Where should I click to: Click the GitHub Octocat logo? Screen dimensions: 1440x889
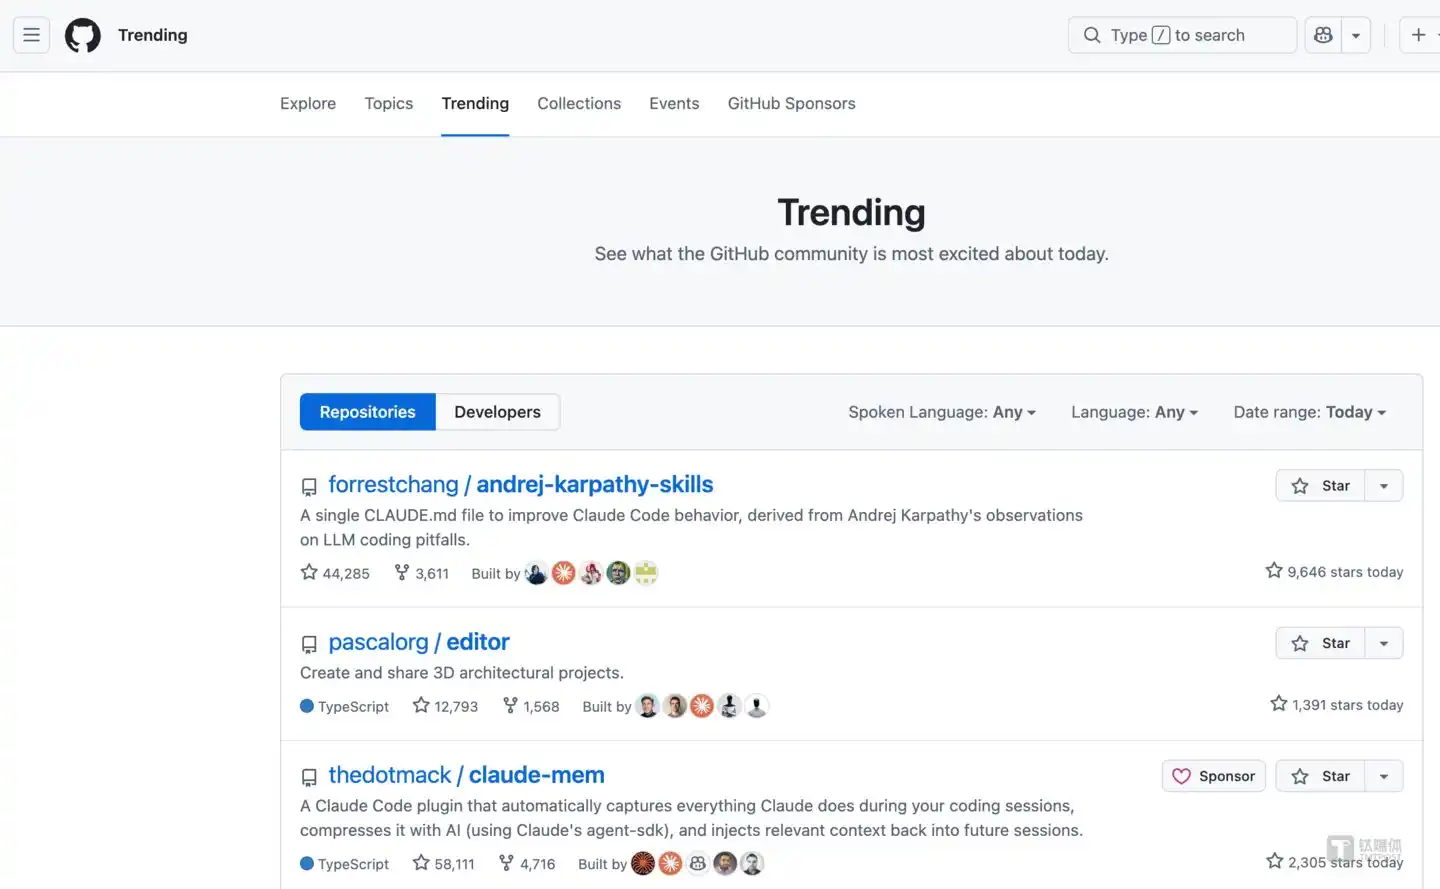tap(83, 35)
